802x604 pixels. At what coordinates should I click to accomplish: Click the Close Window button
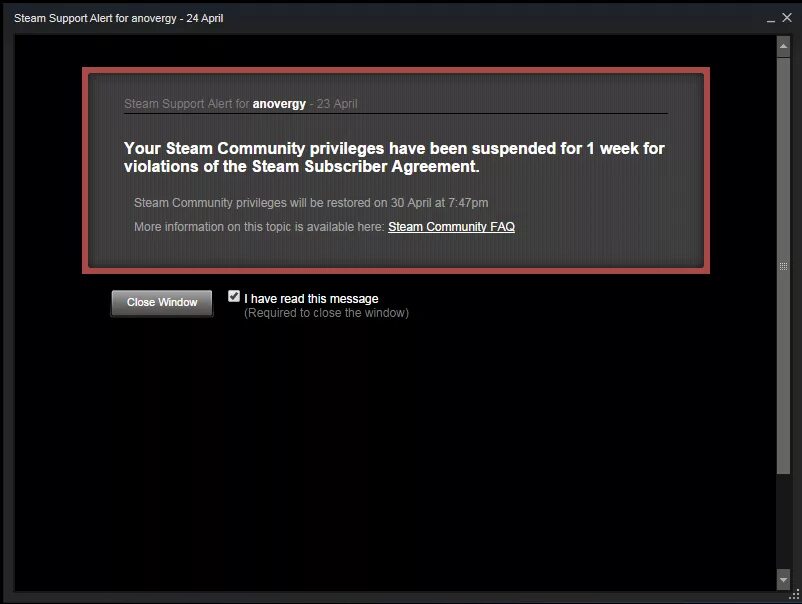[162, 303]
